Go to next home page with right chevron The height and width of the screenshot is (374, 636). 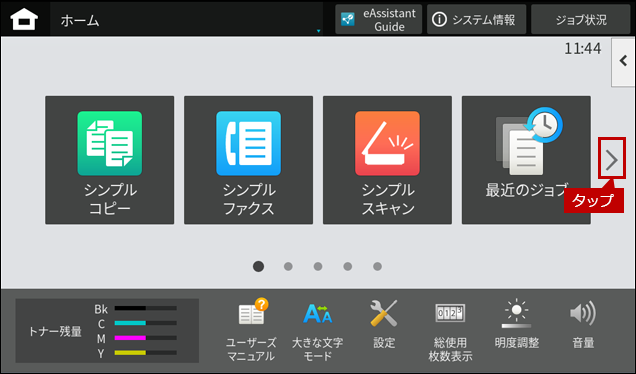click(x=612, y=160)
